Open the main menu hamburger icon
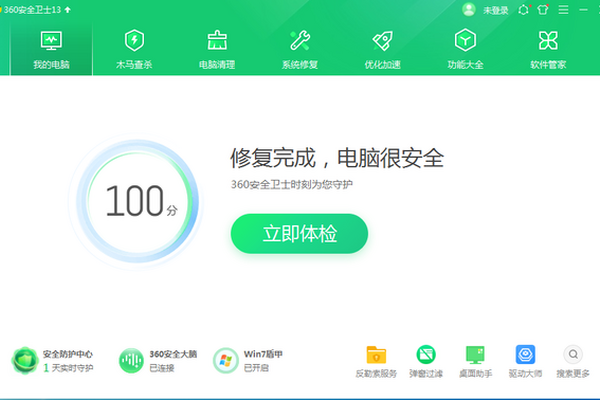This screenshot has width=600, height=400. (563, 10)
